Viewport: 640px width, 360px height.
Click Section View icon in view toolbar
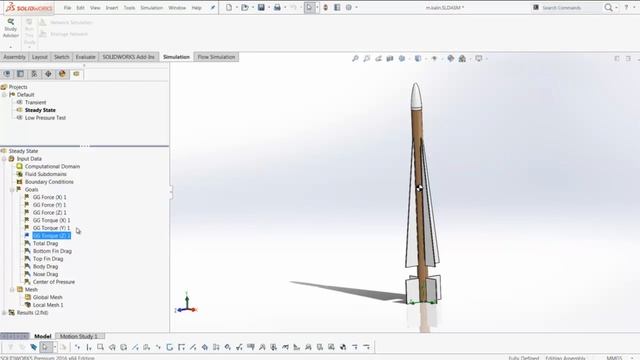(390, 59)
